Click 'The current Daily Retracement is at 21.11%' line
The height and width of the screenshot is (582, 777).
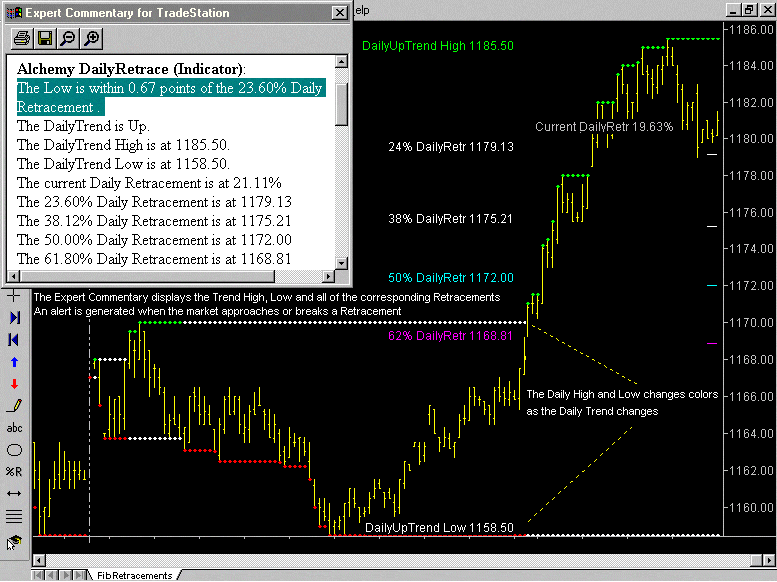point(149,183)
